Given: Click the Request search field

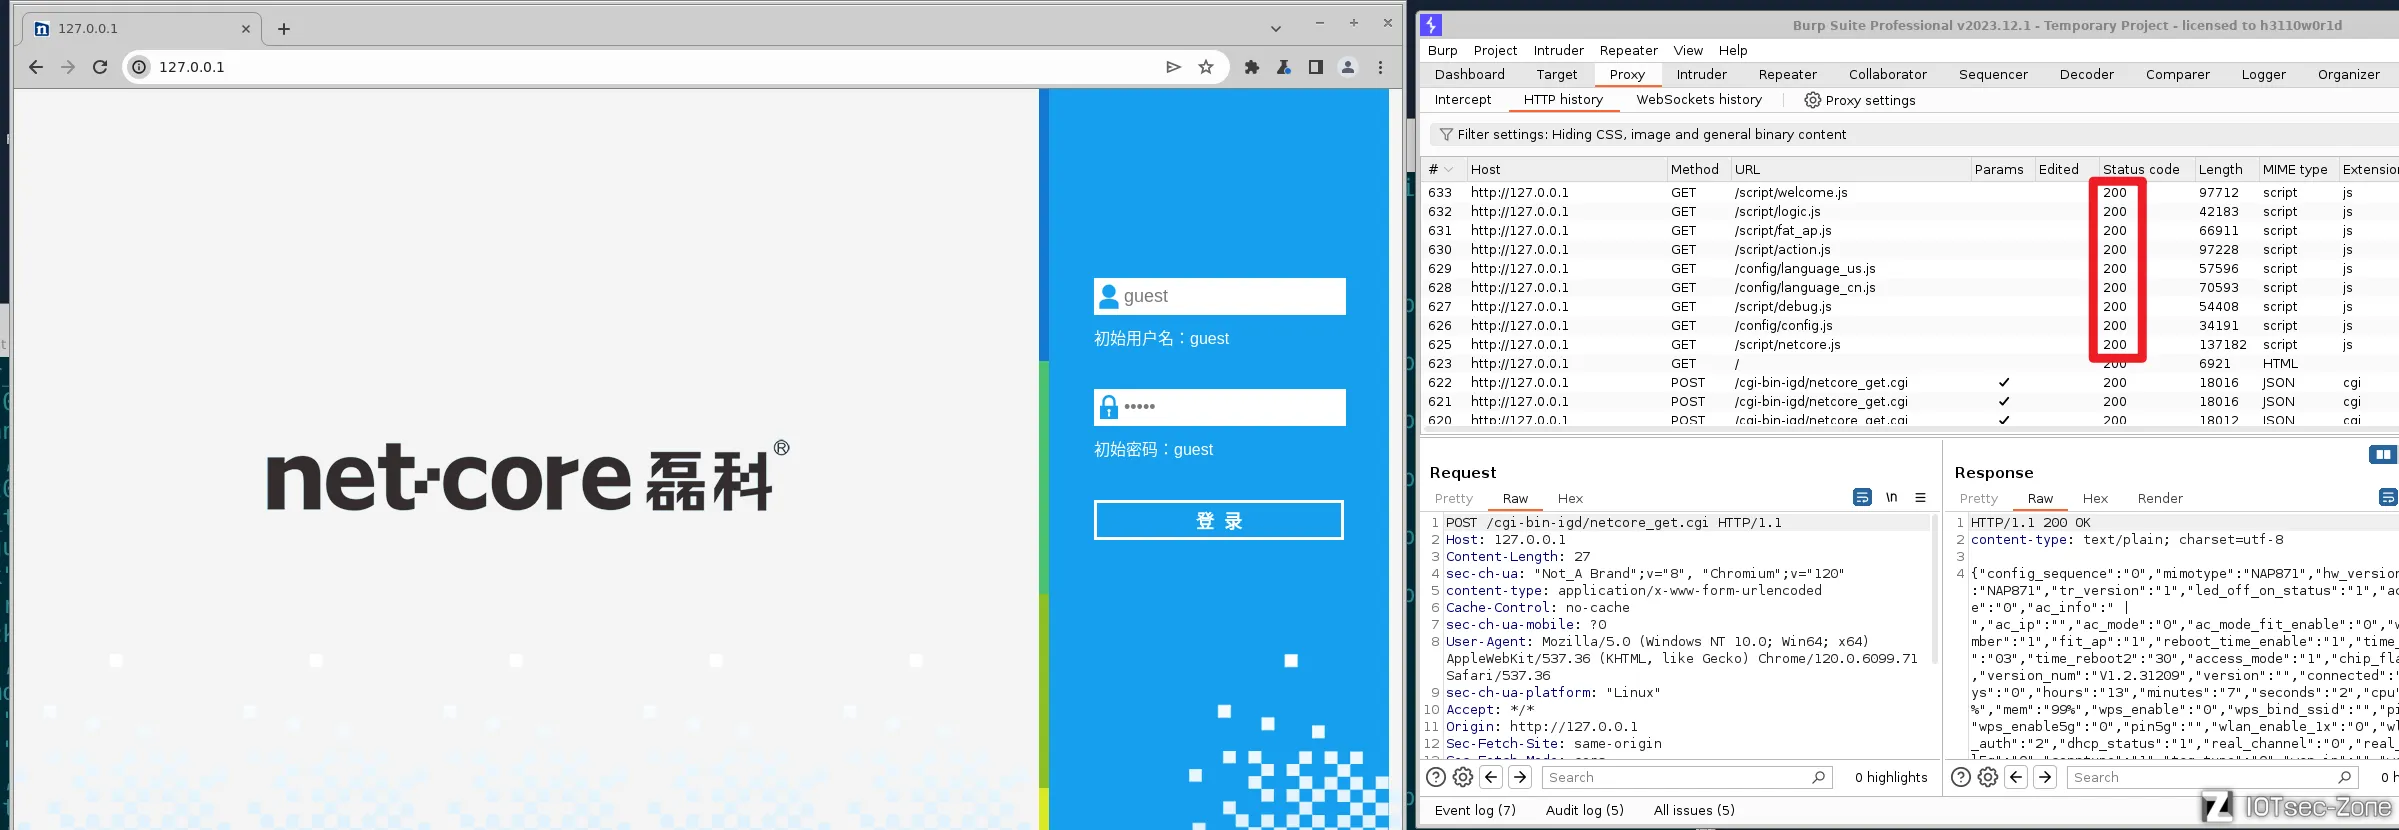Looking at the screenshot, I should (1686, 777).
